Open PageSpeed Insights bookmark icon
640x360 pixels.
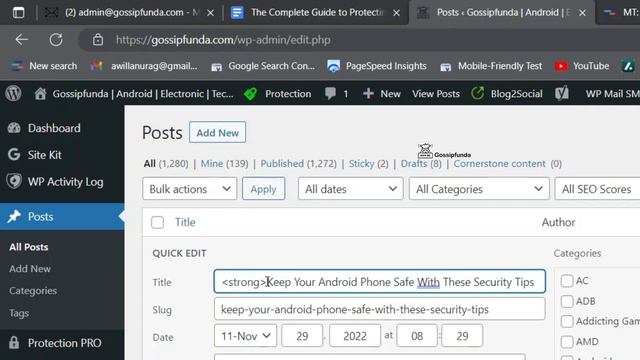(333, 66)
